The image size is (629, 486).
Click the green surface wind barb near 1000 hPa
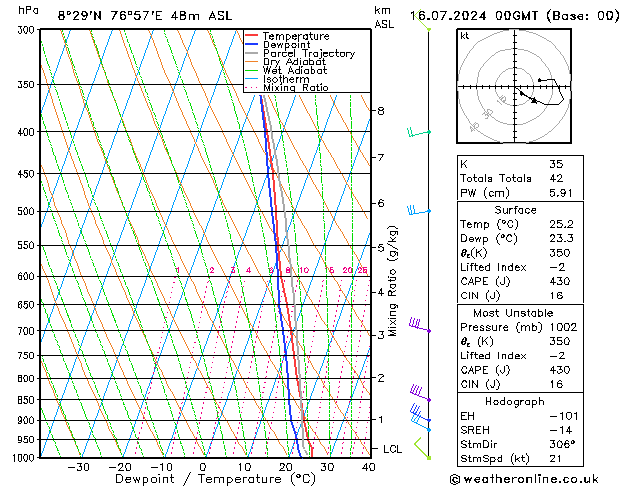point(422,448)
